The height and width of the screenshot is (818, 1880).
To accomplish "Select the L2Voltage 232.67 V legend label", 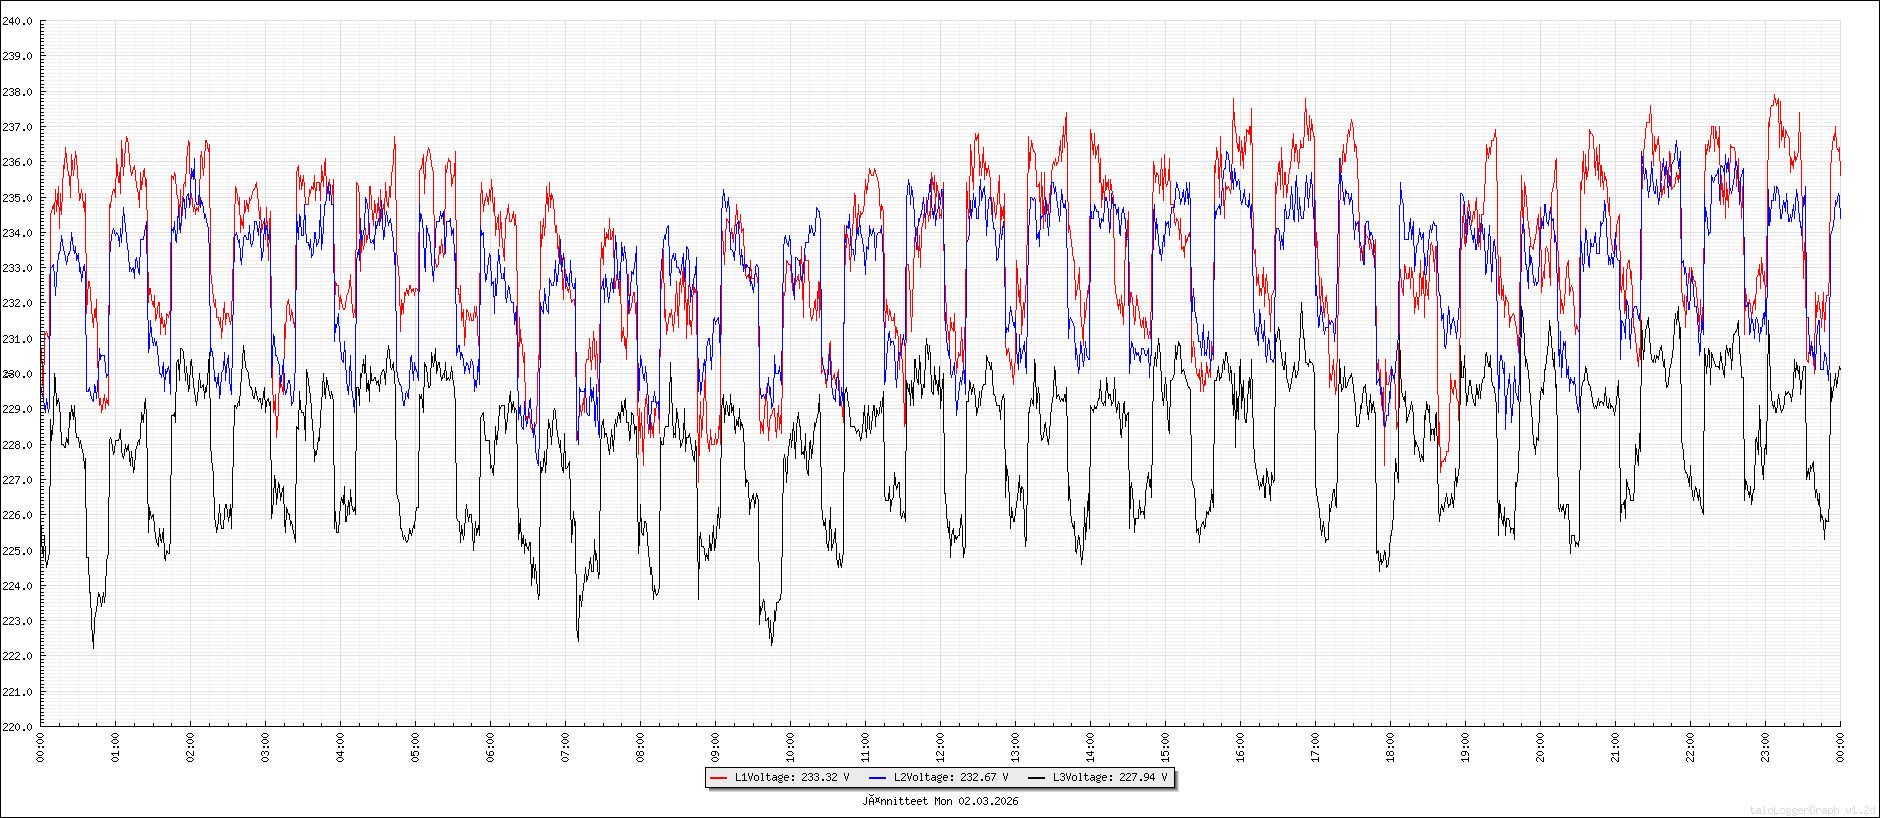I will 951,777.
